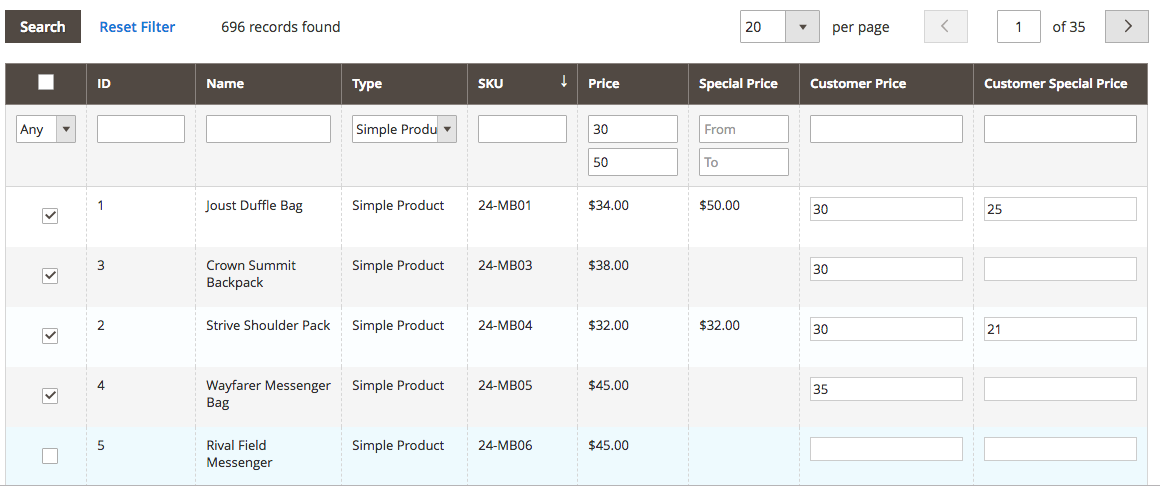This screenshot has width=1160, height=486.
Task: Open the Type filter dropdown
Action: [x=404, y=129]
